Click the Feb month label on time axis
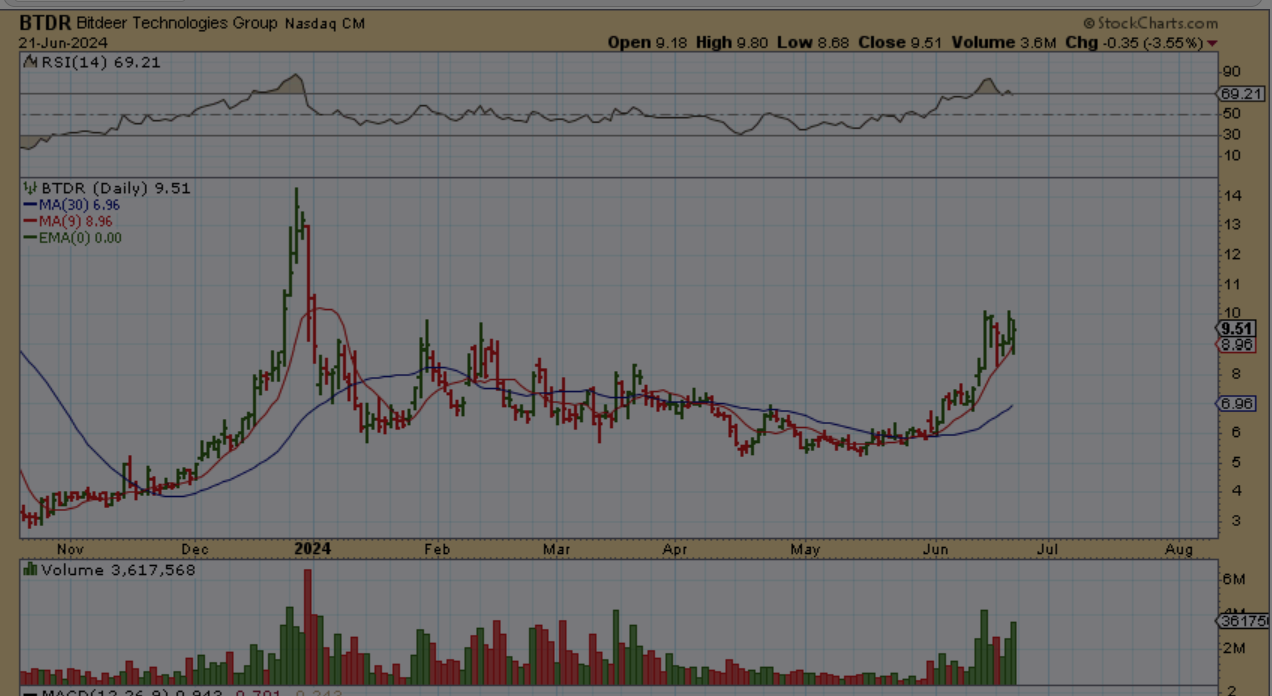1272x696 pixels. point(437,549)
